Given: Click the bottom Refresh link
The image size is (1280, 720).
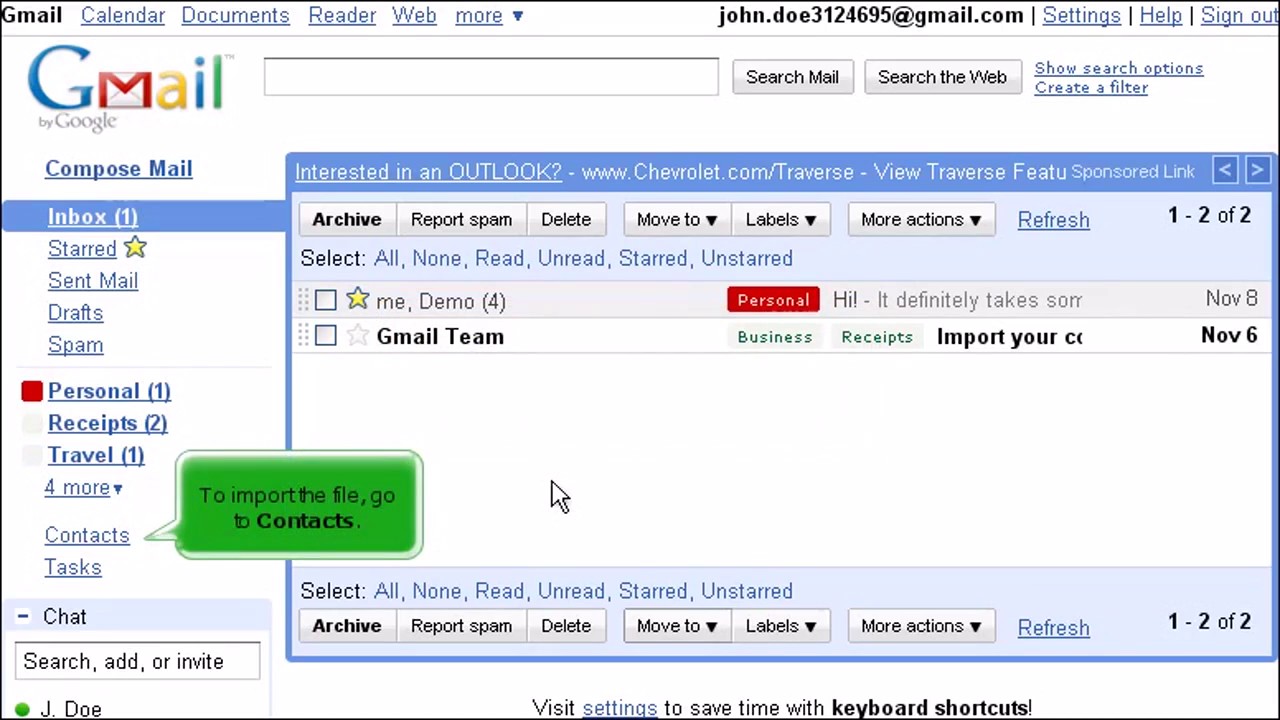Looking at the screenshot, I should 1053,627.
